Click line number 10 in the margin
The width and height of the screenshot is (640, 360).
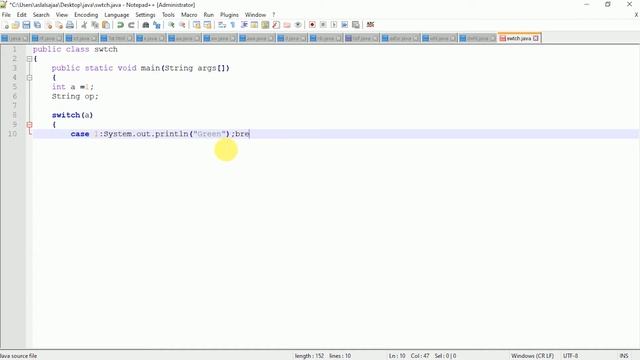pos(12,134)
